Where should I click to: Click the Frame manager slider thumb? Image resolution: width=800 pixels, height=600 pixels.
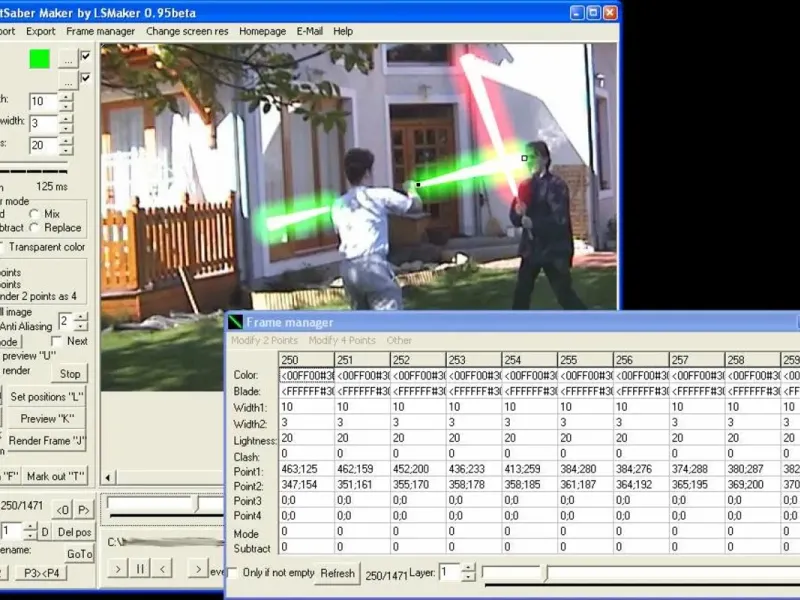pyautogui.click(x=545, y=573)
